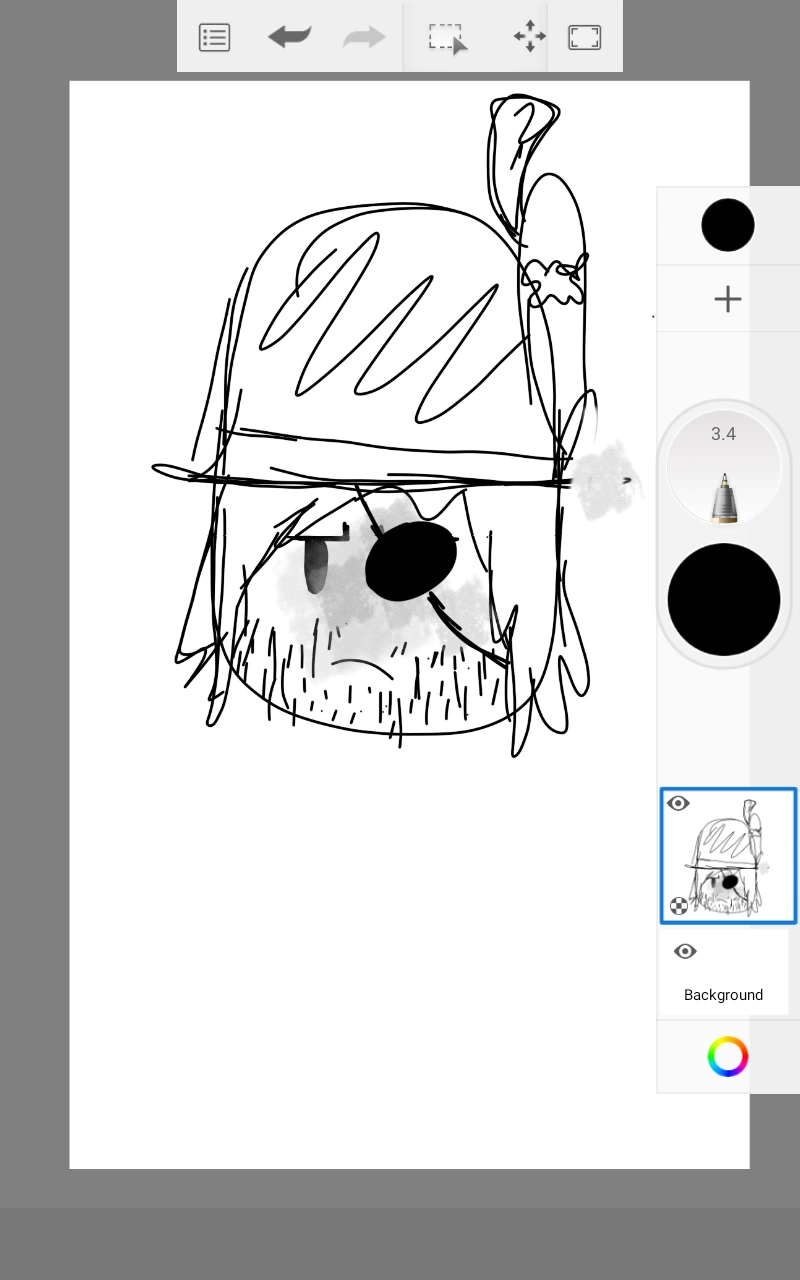Tap the current color circle at panel top

point(727,224)
